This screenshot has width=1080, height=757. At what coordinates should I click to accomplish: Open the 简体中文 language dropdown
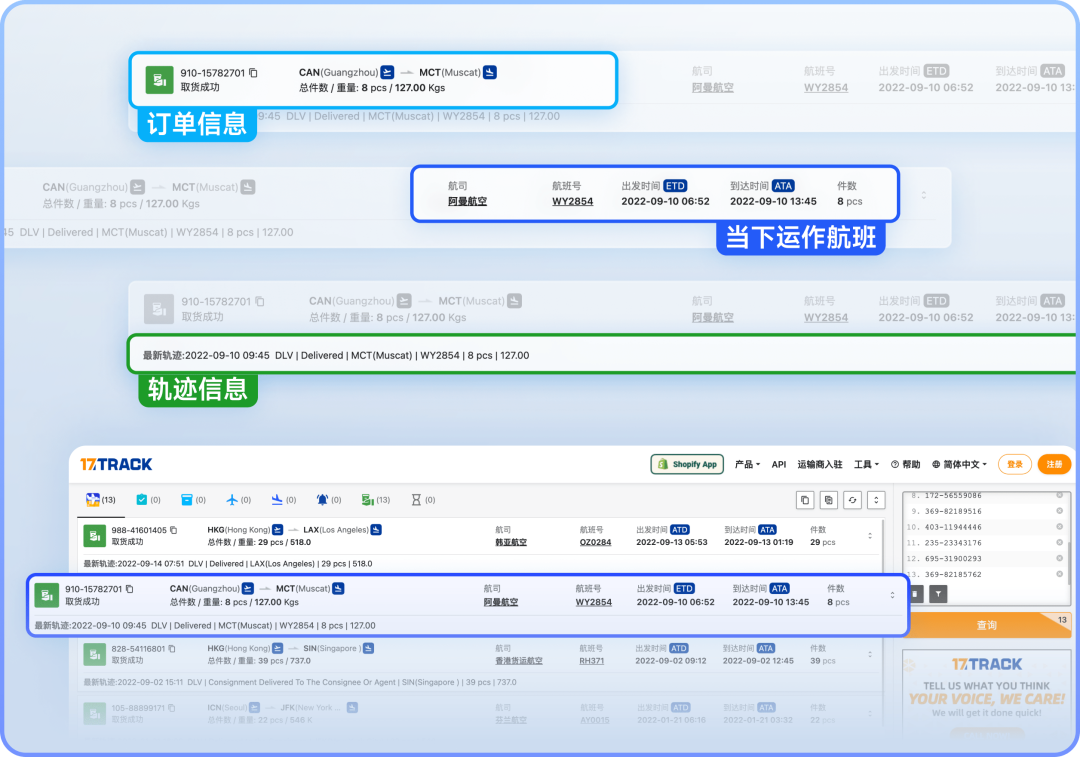pos(959,464)
